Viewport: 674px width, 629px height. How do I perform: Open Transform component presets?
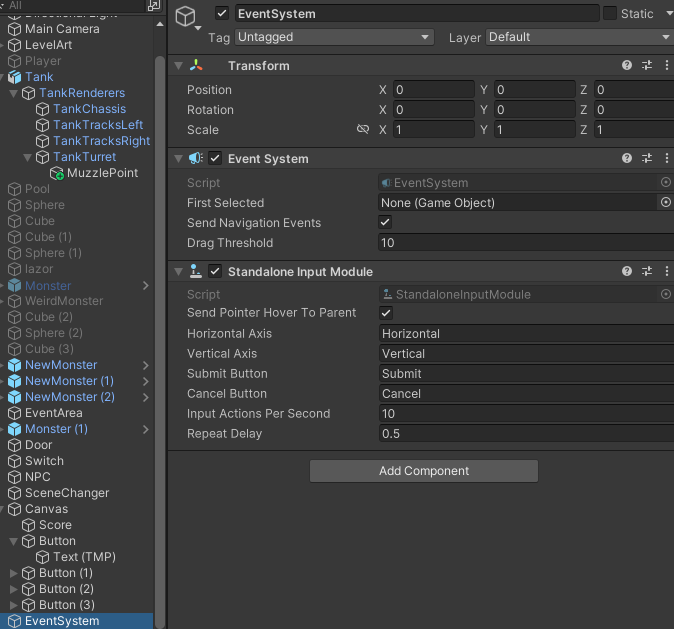pos(647,65)
